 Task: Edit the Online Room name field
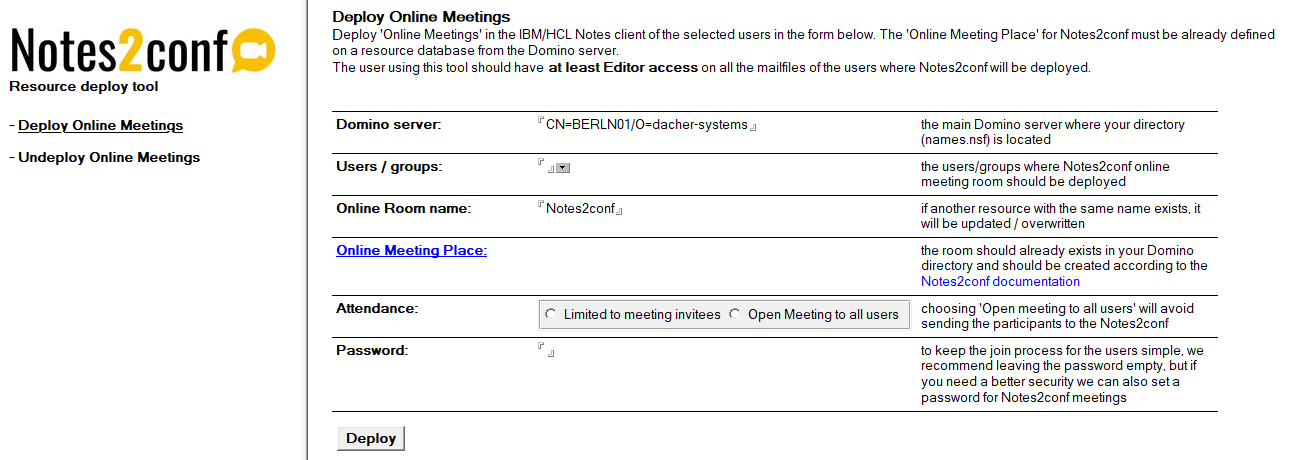tap(582, 209)
